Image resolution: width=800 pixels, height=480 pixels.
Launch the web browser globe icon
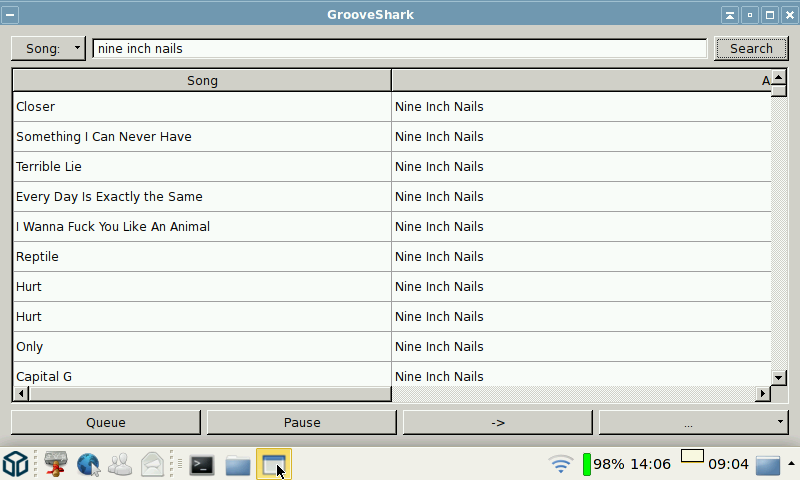pos(89,464)
